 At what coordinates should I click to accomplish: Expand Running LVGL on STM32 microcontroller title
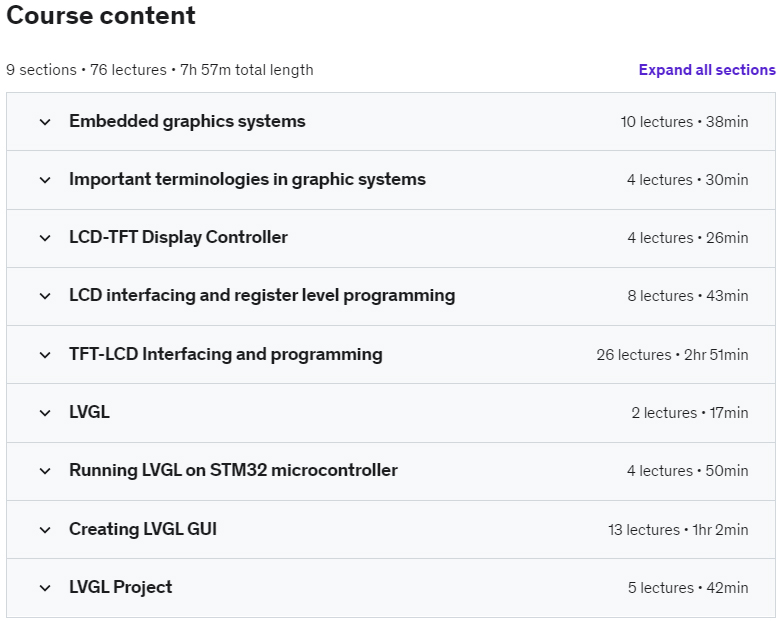click(233, 470)
